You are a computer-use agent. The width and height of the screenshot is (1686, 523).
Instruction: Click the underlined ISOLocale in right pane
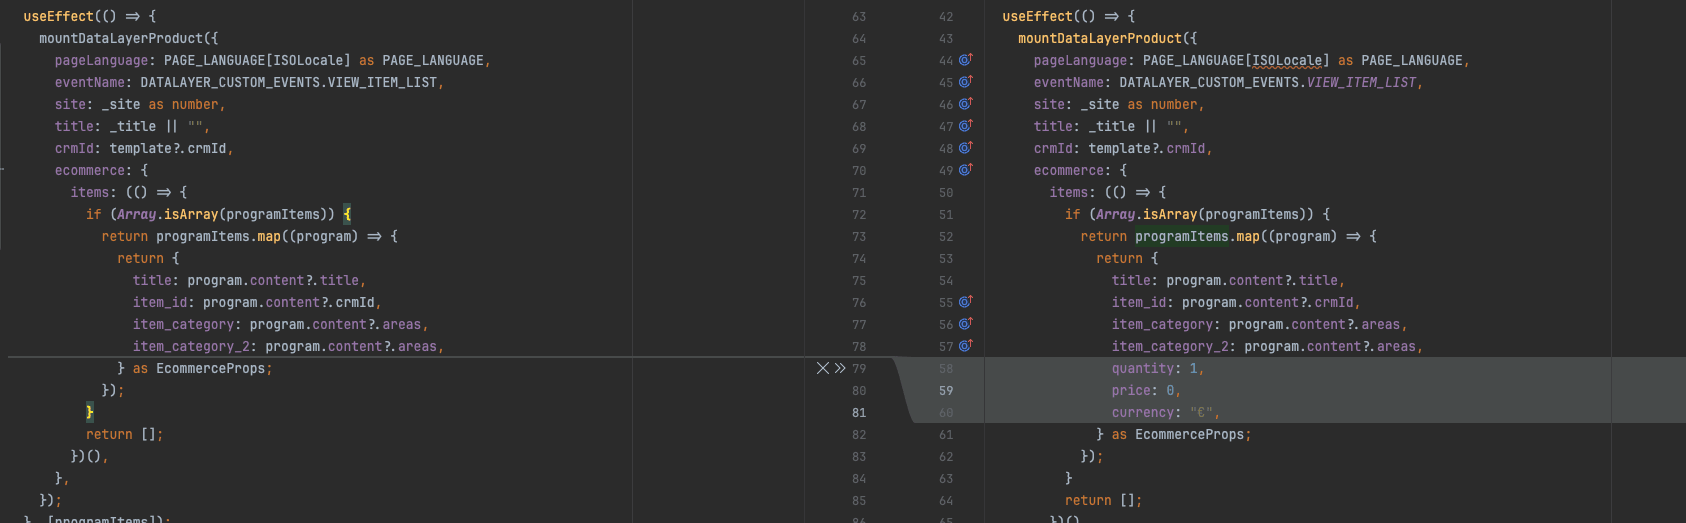pos(1290,61)
